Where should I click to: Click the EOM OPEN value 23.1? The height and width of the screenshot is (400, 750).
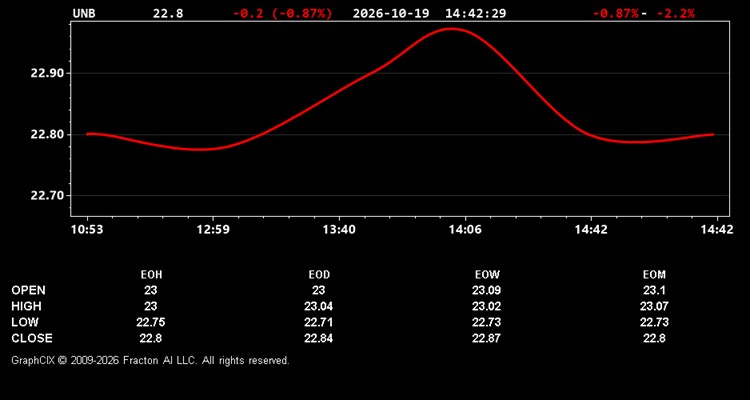point(654,290)
